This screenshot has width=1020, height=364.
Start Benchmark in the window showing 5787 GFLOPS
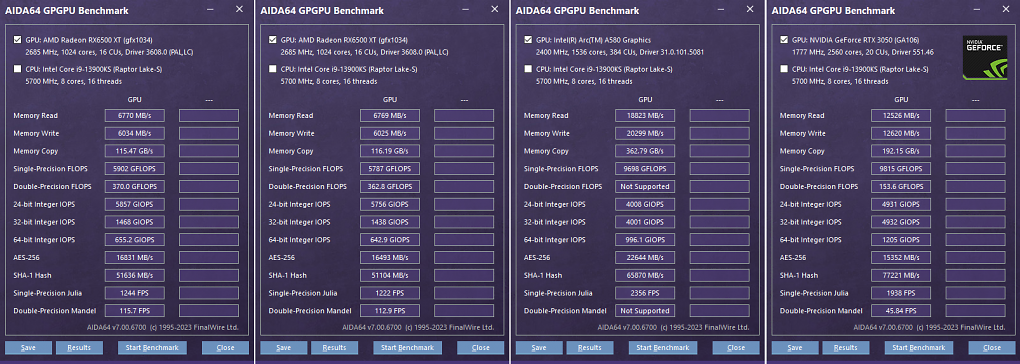coord(407,348)
